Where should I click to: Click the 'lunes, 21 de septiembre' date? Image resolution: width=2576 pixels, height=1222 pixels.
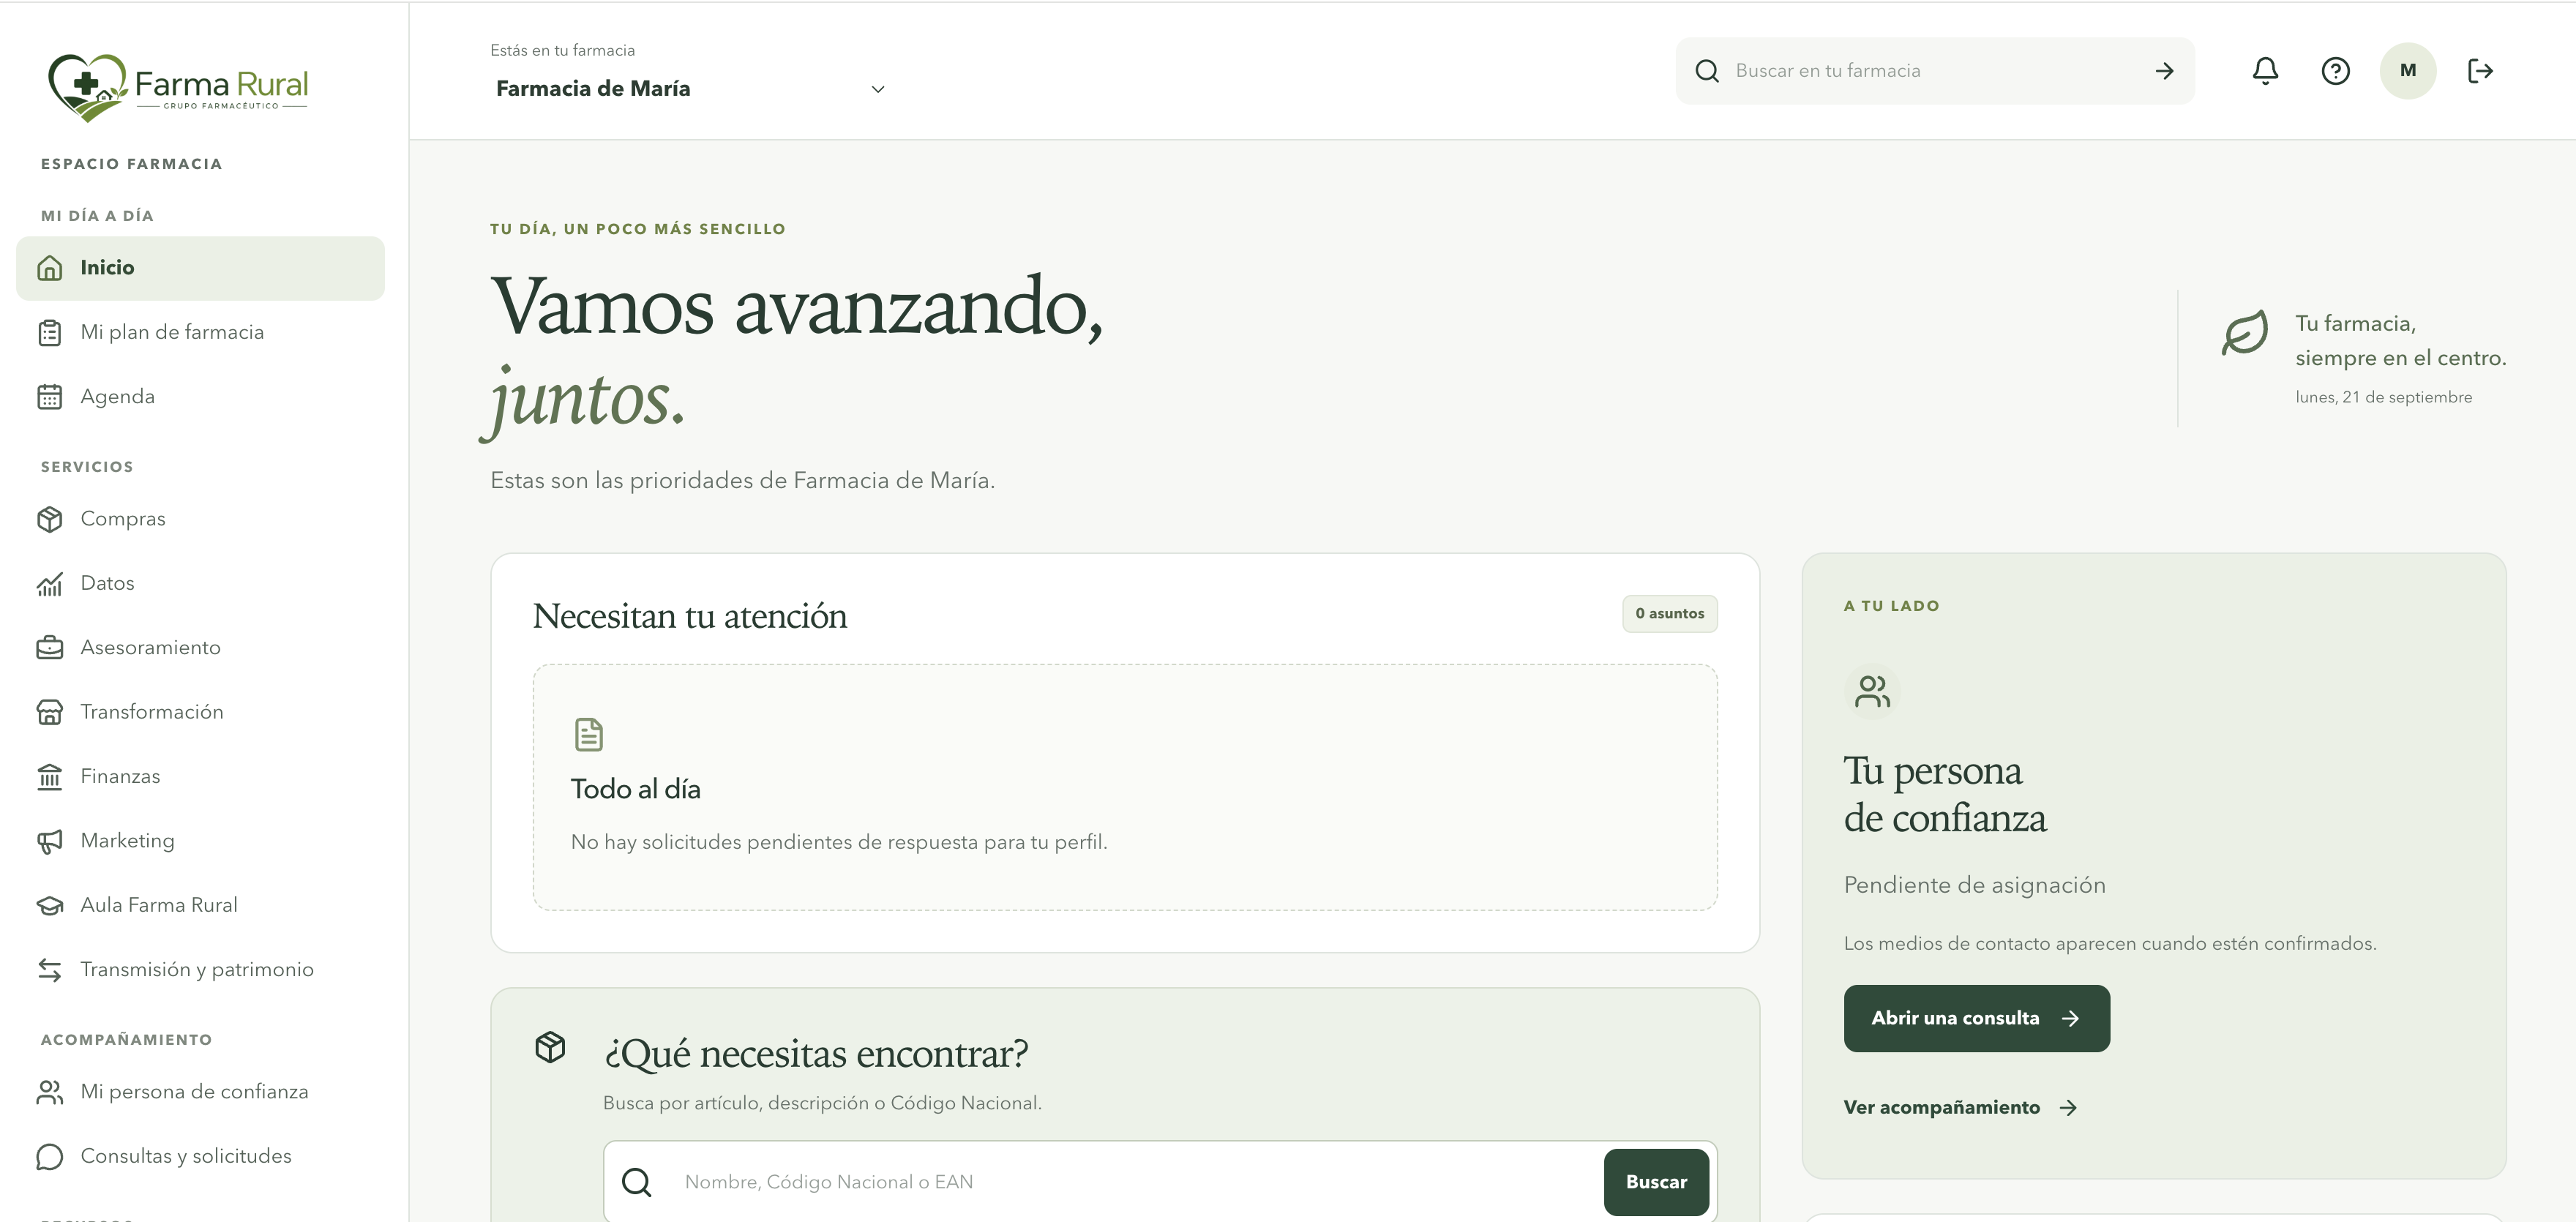pyautogui.click(x=2383, y=397)
